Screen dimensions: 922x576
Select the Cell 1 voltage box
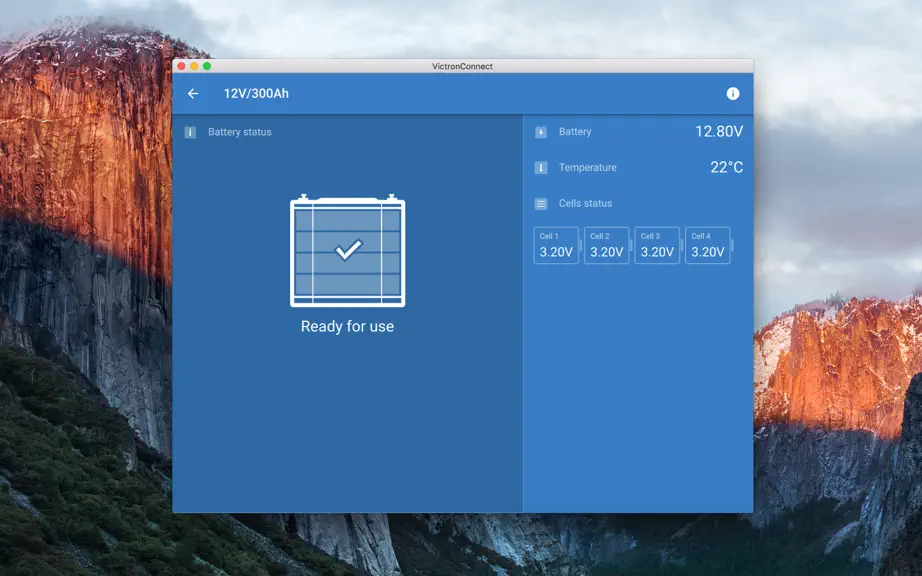(x=556, y=245)
